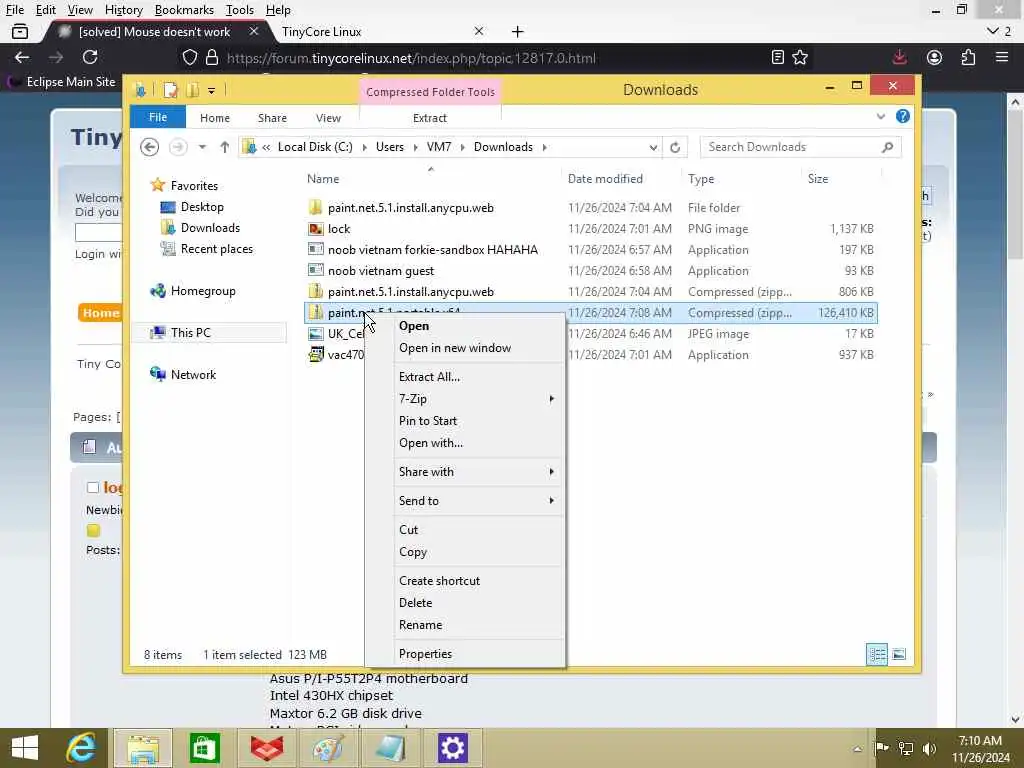
Task: Click the Firefox shield tracking protection icon
Action: coord(189,57)
